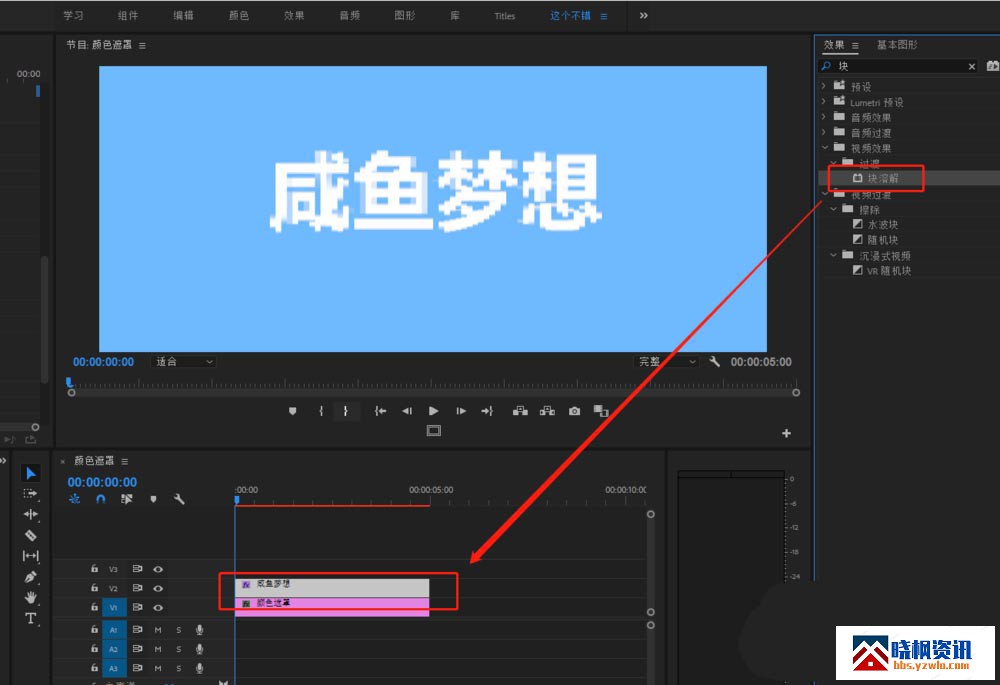Select the Hand tool
The width and height of the screenshot is (1000, 685).
pos(30,598)
